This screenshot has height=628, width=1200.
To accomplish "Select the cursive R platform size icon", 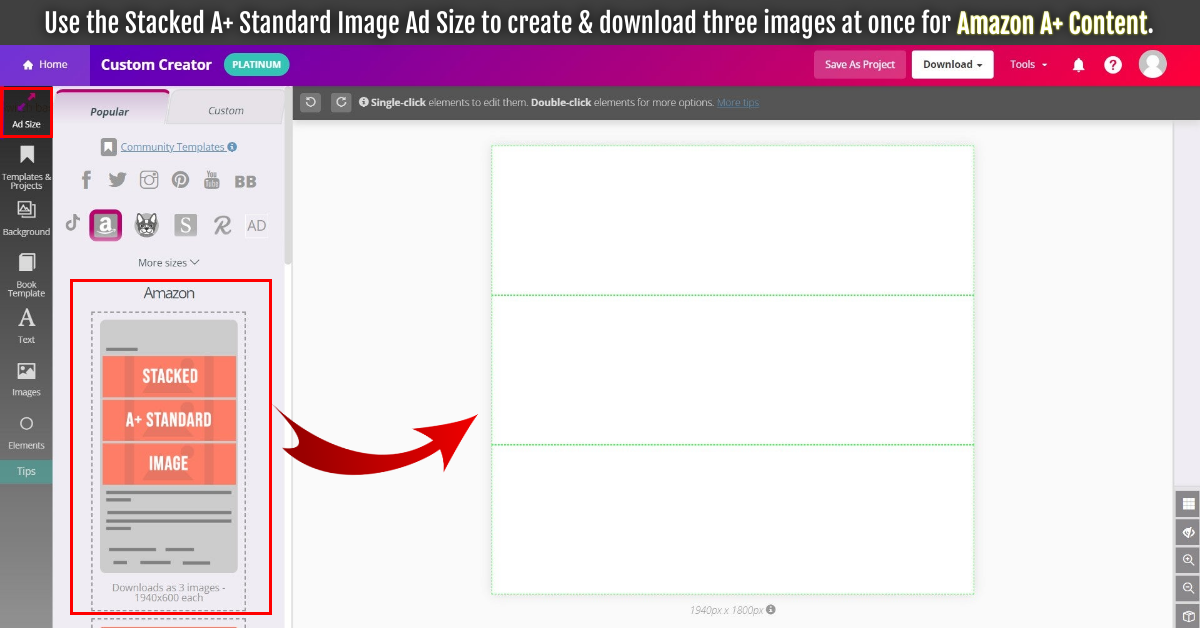I will tap(222, 225).
